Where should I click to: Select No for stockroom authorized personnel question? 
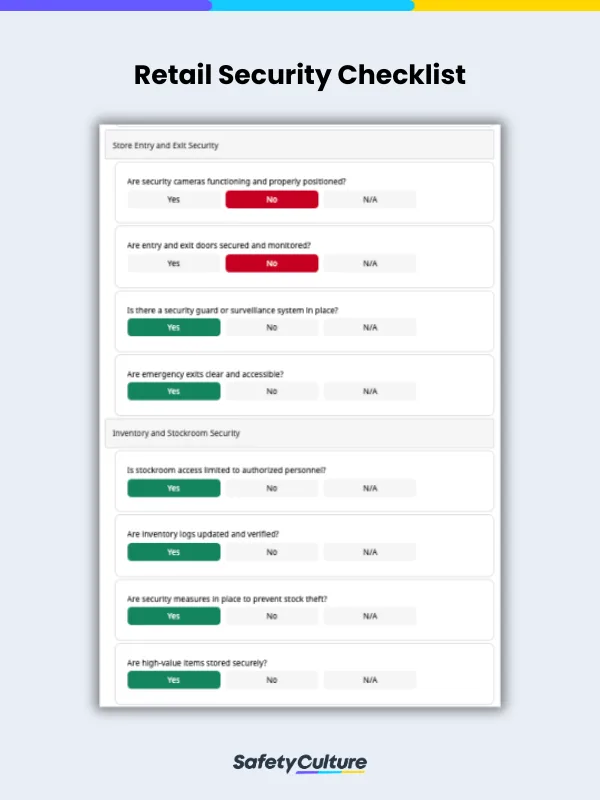tap(272, 488)
